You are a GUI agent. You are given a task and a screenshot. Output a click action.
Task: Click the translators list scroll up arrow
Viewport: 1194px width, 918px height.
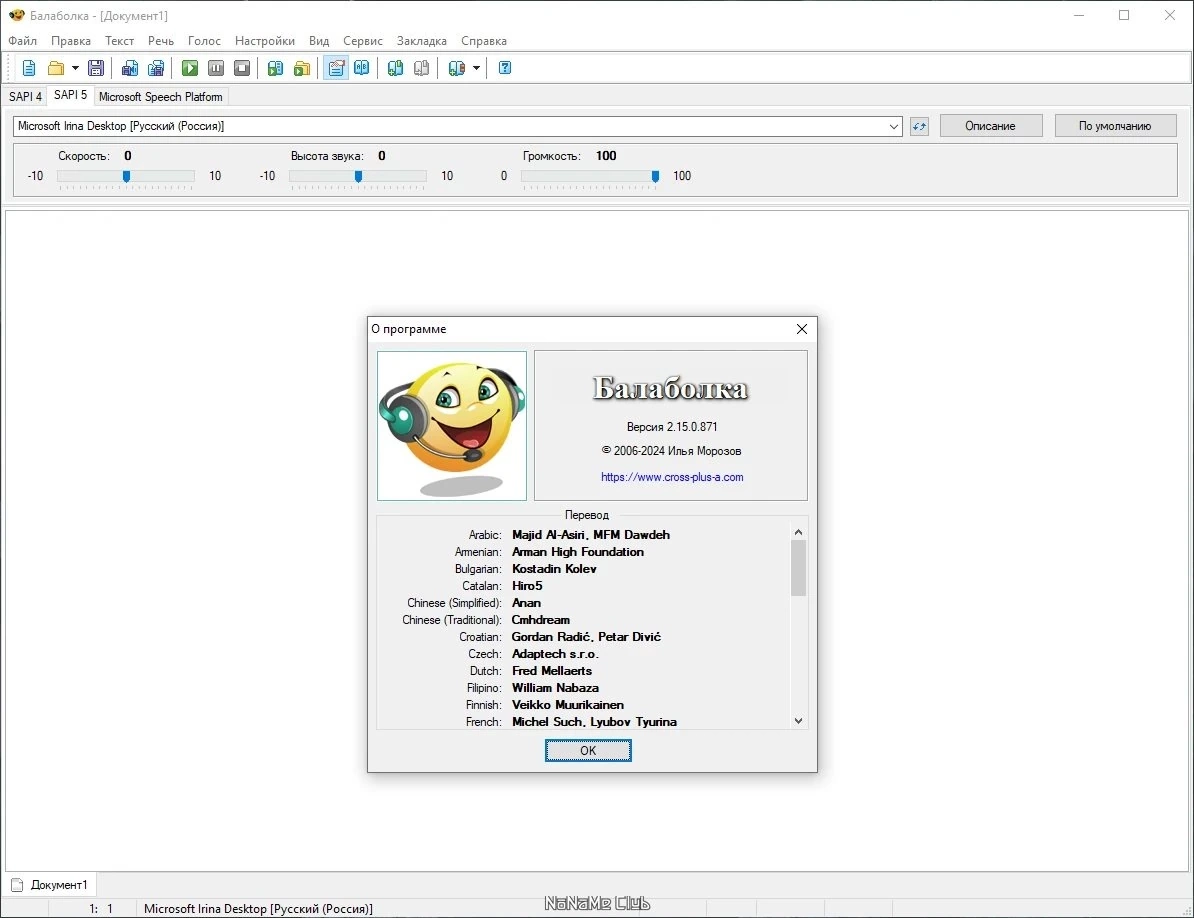798,532
